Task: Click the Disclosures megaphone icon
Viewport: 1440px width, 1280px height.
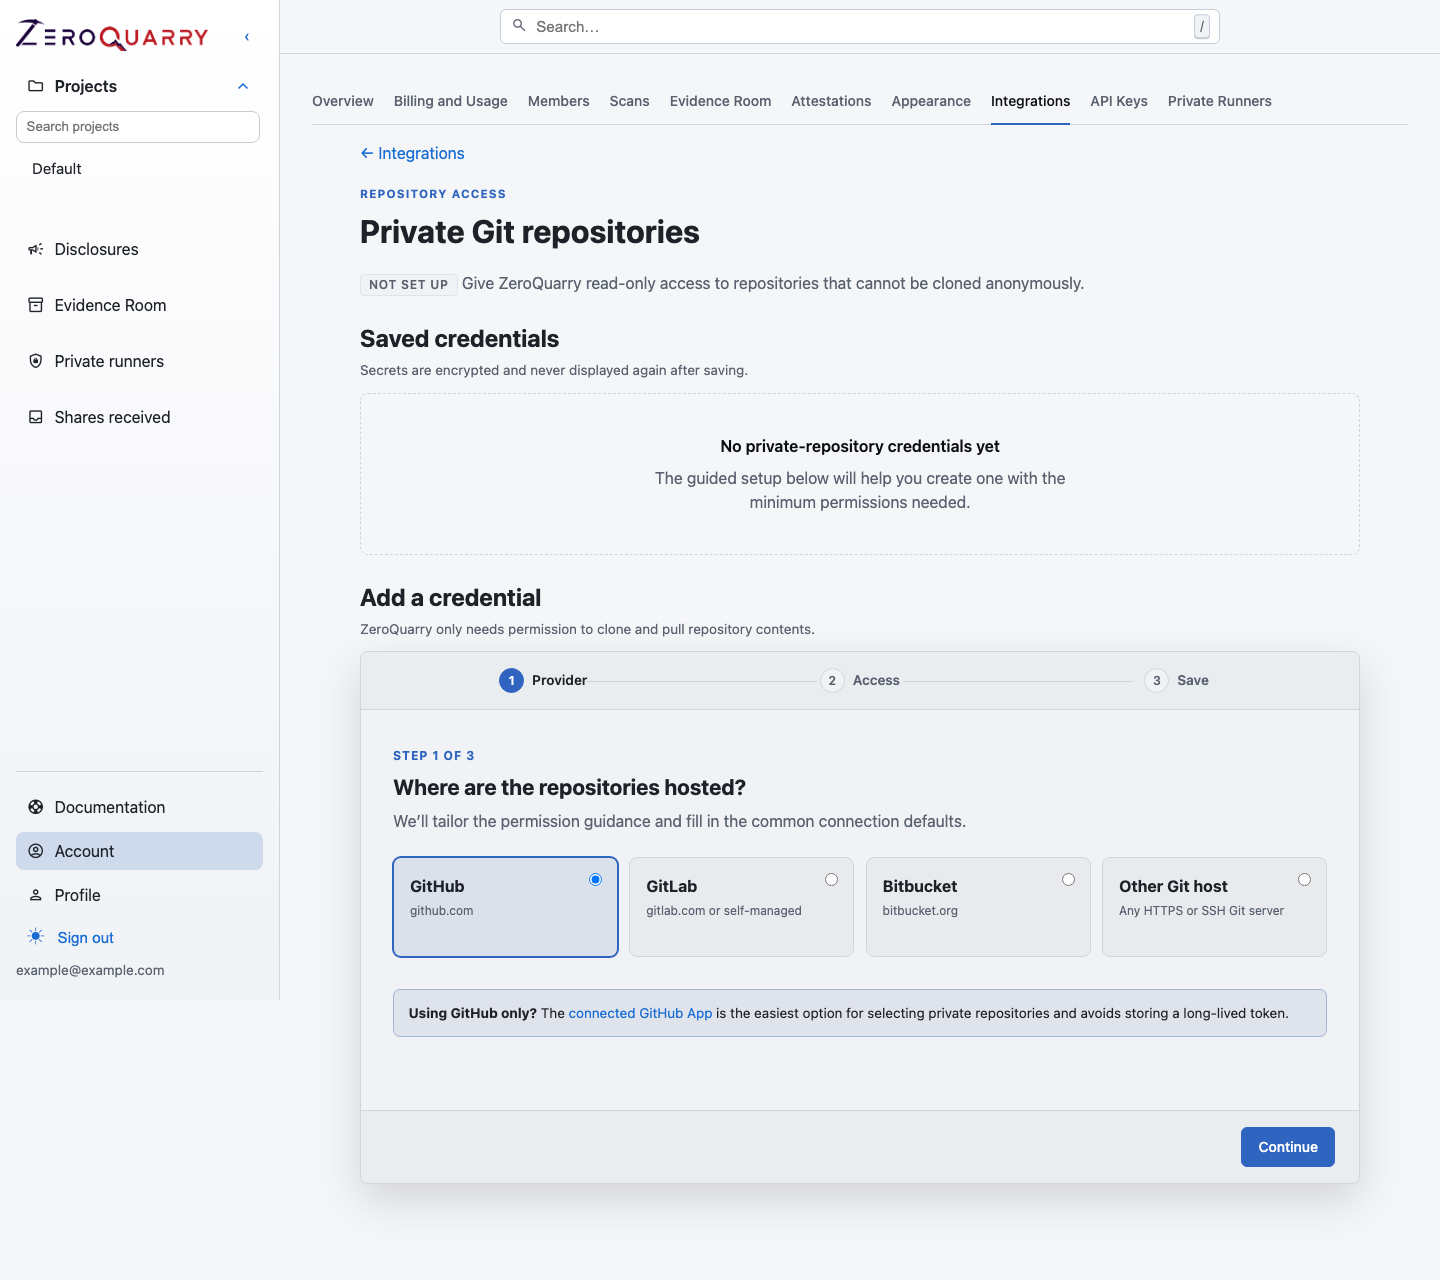Action: 36,249
